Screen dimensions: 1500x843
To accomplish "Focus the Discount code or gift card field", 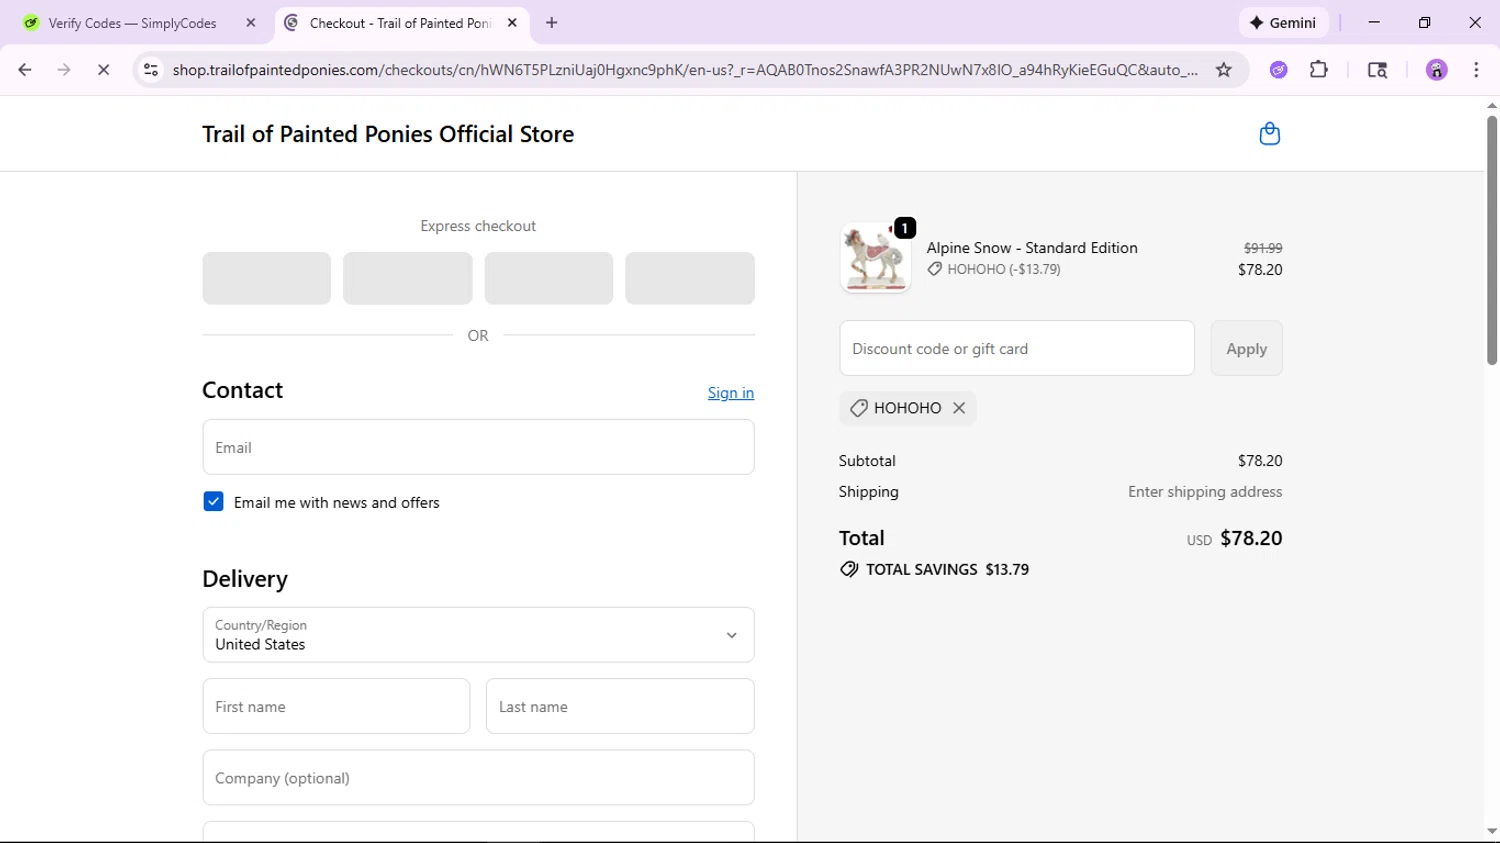I will pos(1017,348).
